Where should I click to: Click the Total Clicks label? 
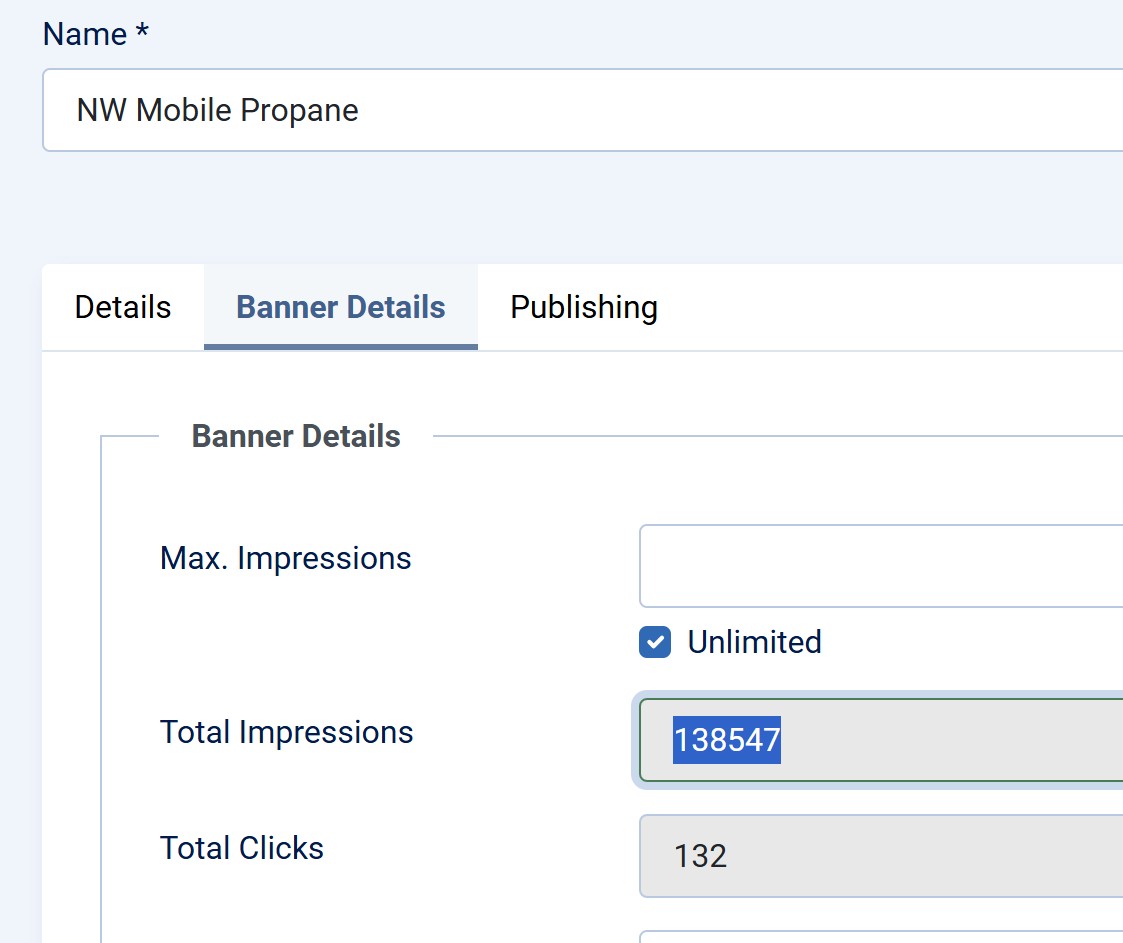242,848
